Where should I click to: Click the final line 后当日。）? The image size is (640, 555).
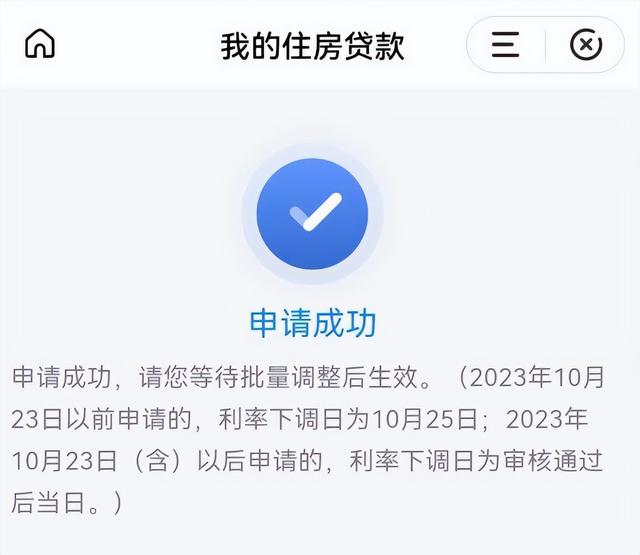pos(67,502)
